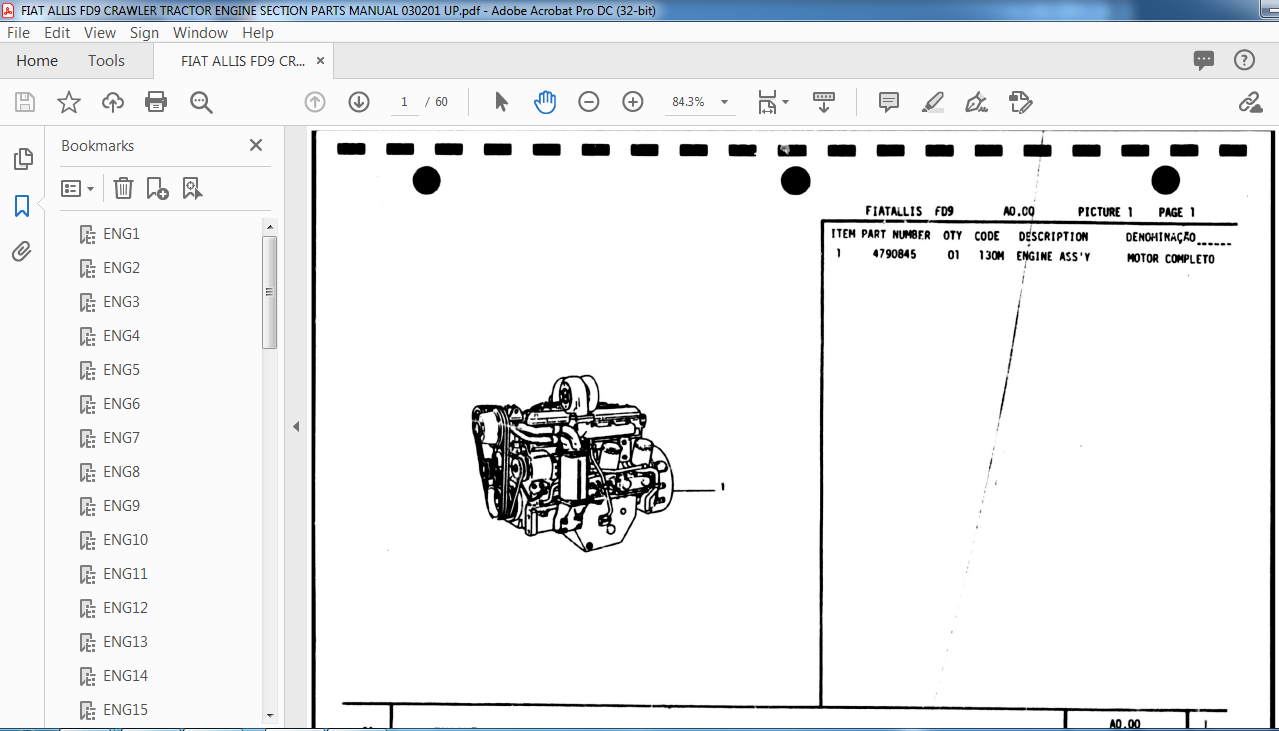Image resolution: width=1279 pixels, height=731 pixels.
Task: Close the FIAT ALLIS document tab
Action: point(320,60)
